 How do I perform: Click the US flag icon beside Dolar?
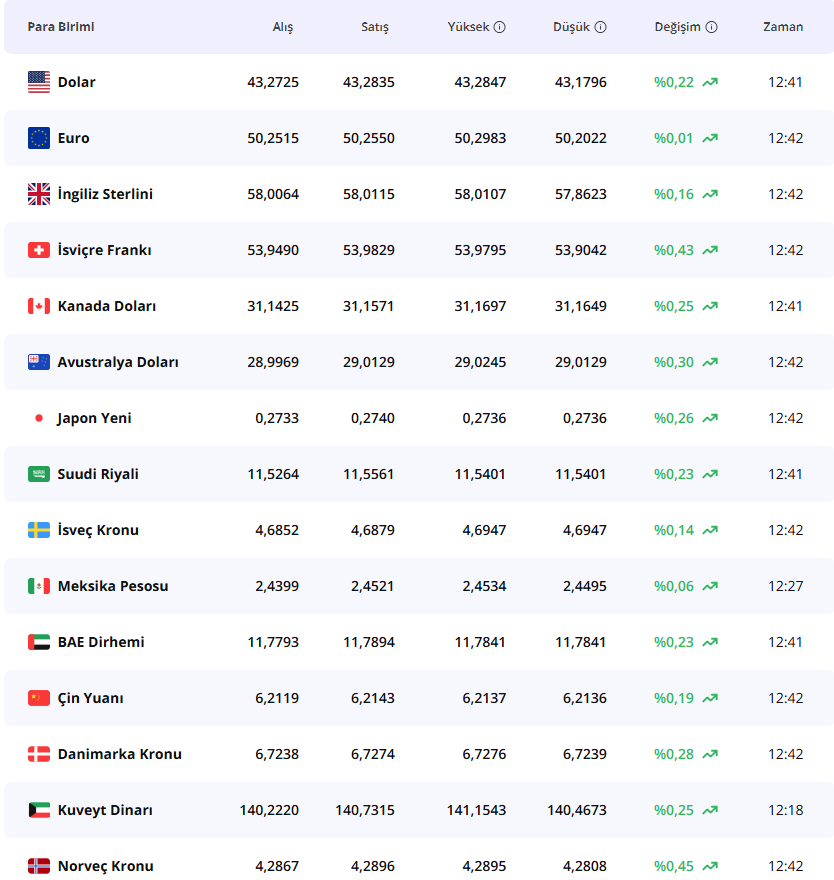(39, 82)
